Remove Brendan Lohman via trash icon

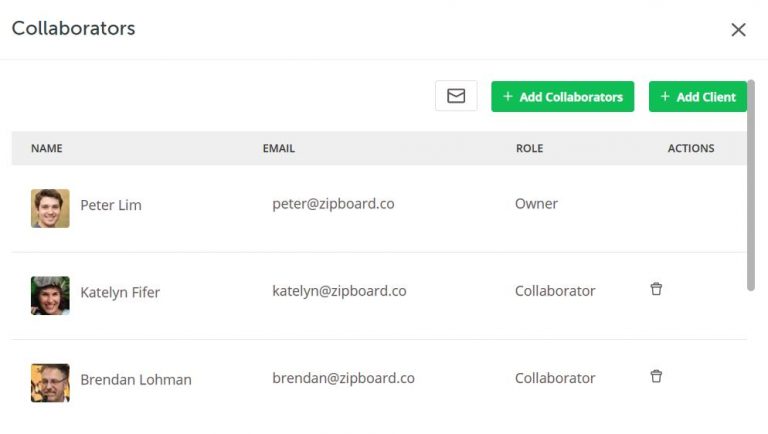tap(656, 376)
